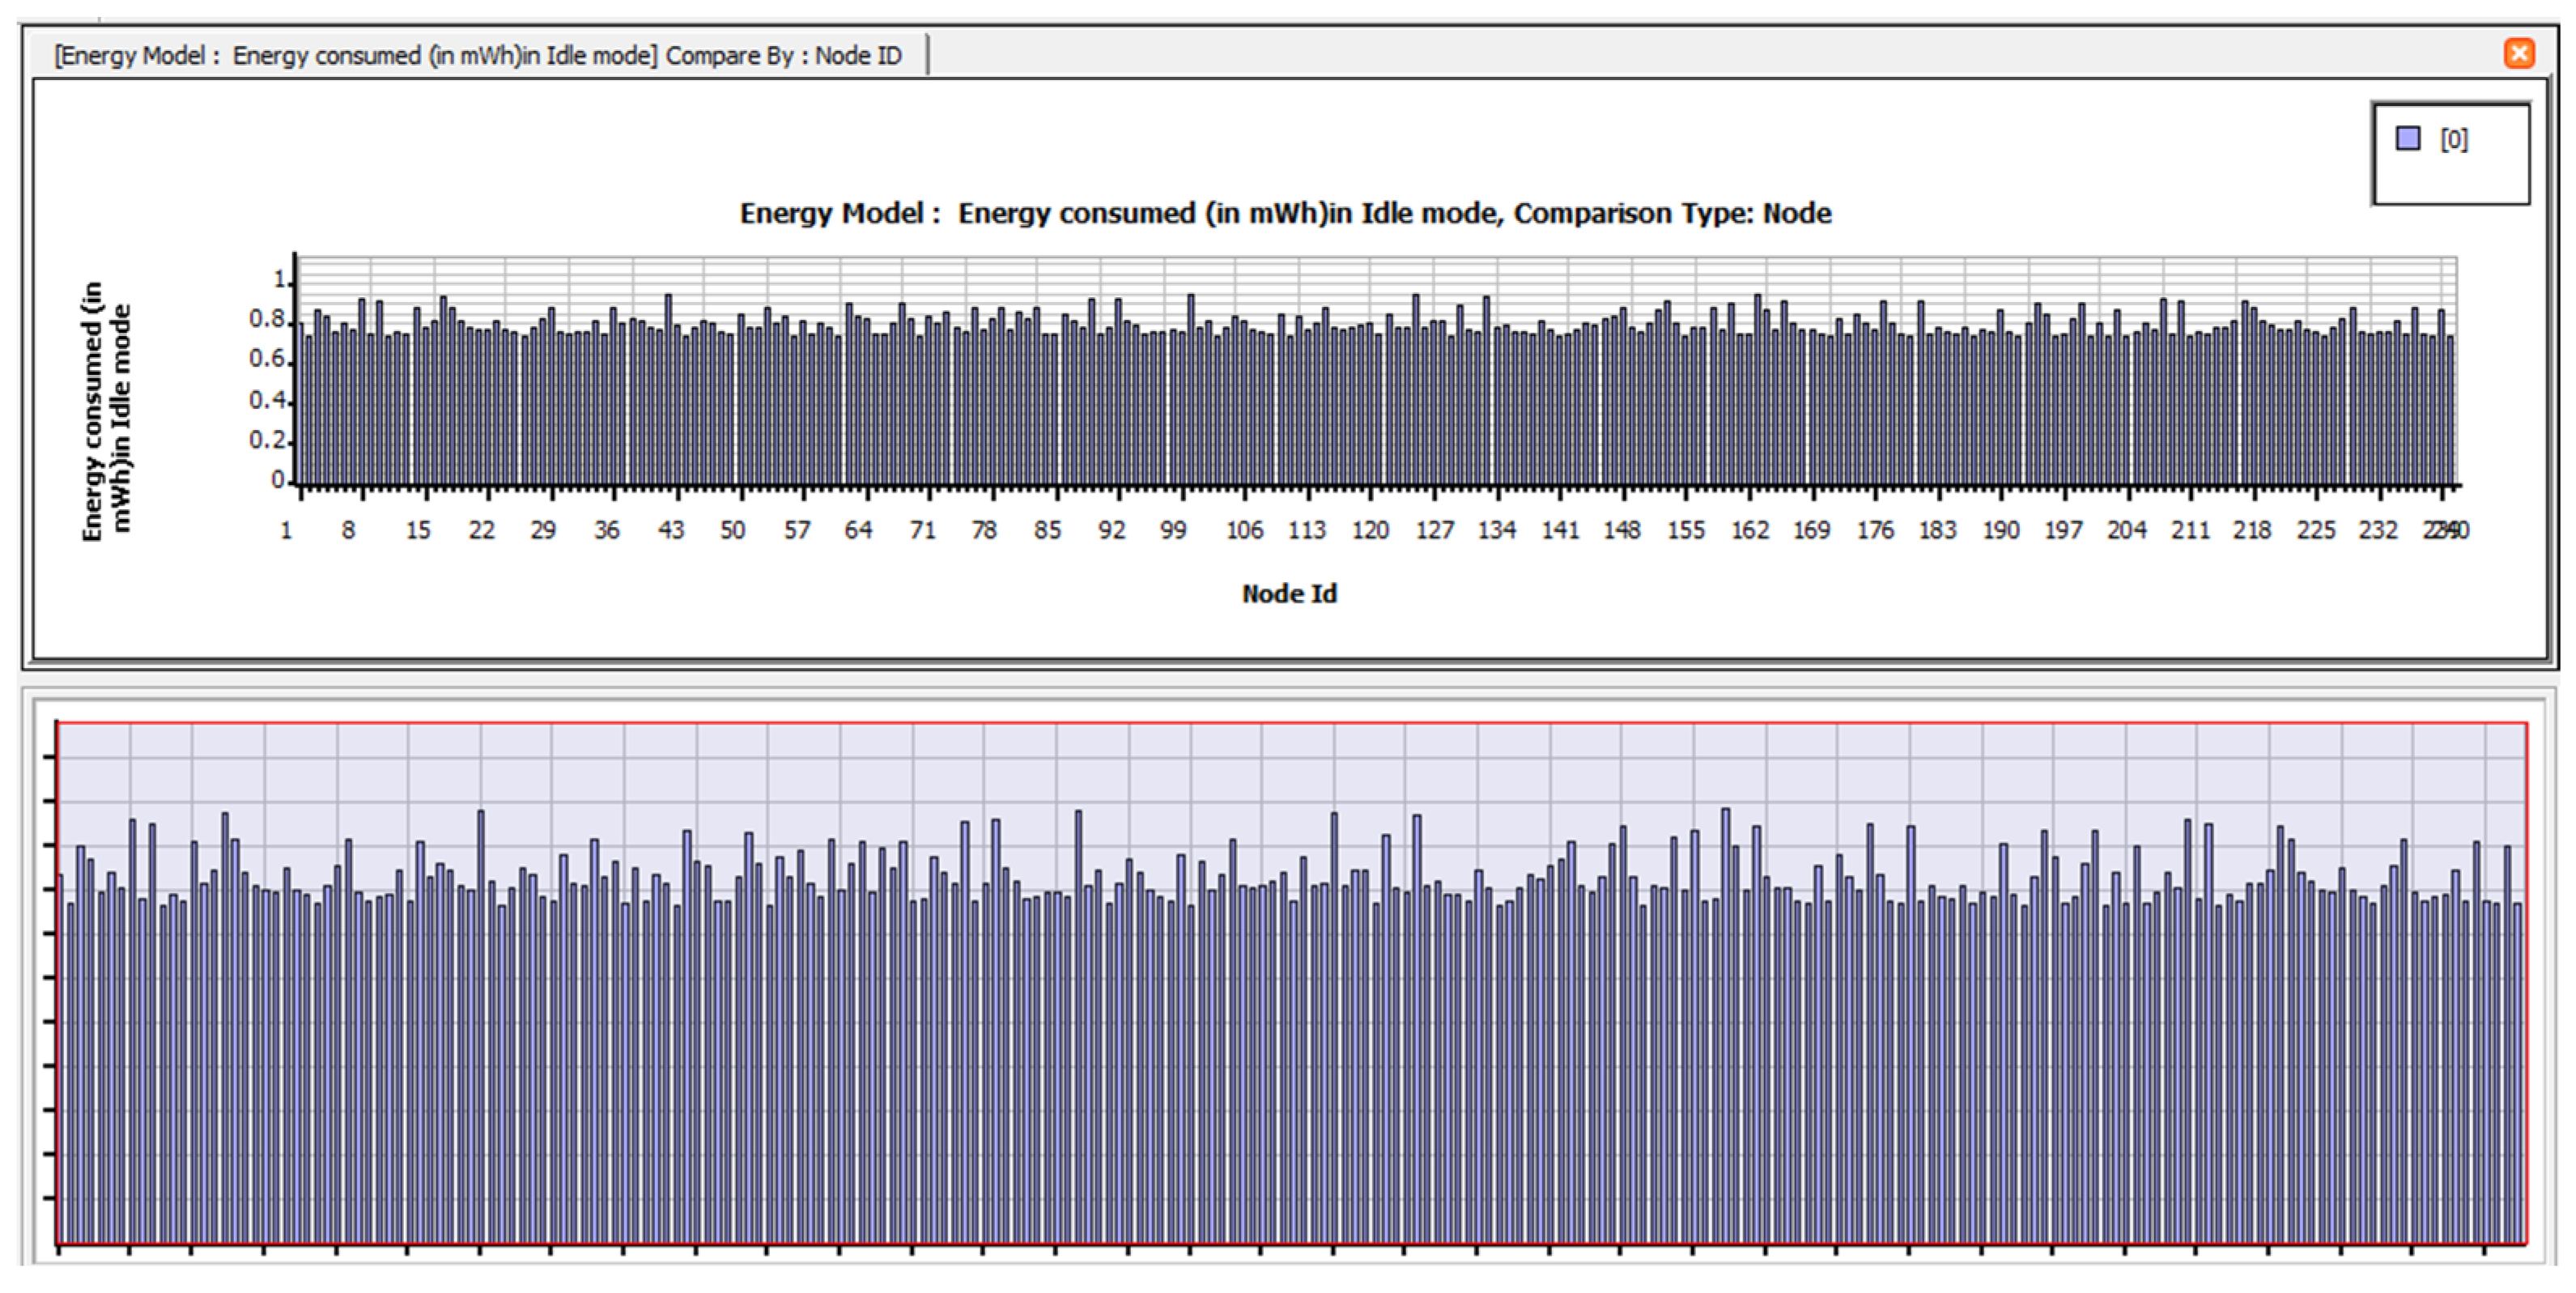This screenshot has height=1293, width=2576.
Task: Click the Node Id x-axis title
Action: tap(1289, 593)
